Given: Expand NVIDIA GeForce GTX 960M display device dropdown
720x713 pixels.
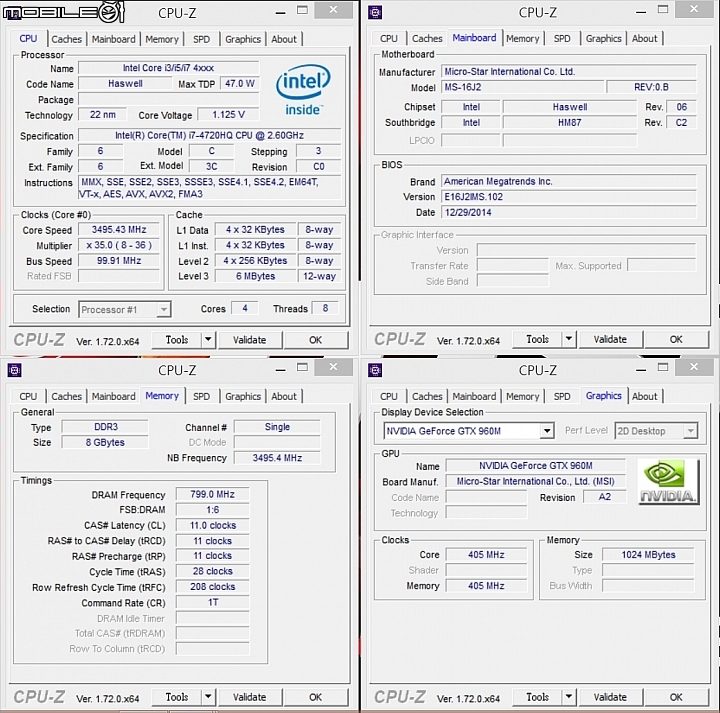Looking at the screenshot, I should 547,431.
